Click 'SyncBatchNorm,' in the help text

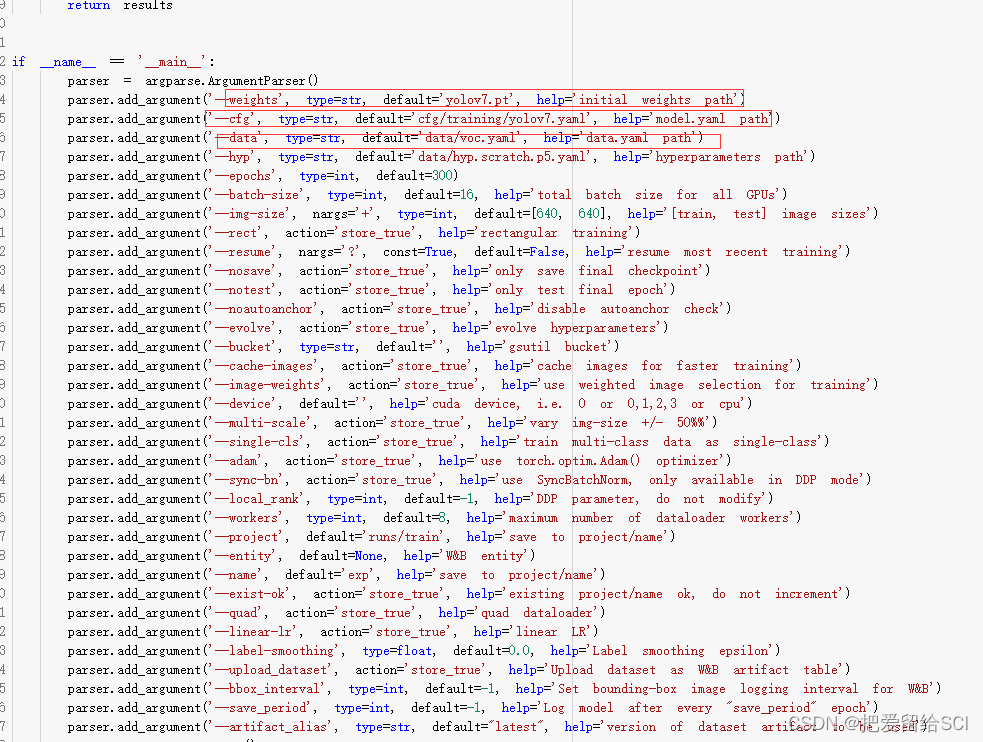point(584,480)
